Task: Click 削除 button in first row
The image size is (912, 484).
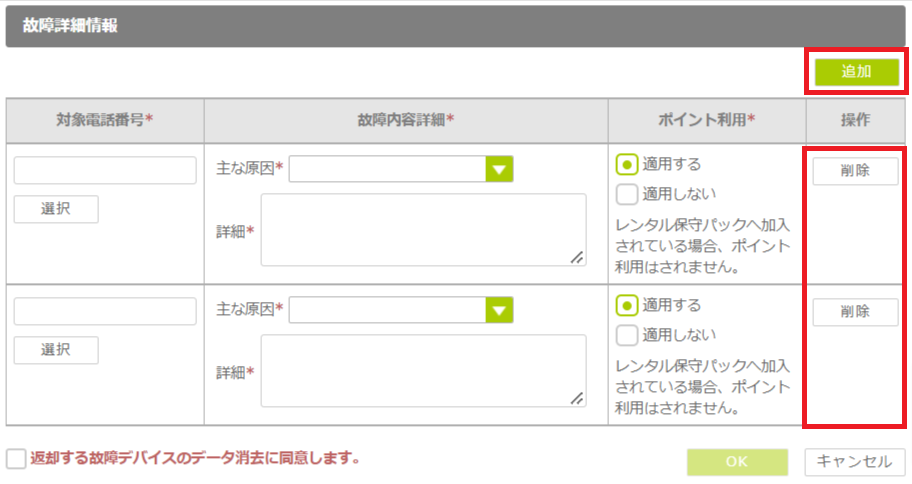Action: (x=855, y=171)
